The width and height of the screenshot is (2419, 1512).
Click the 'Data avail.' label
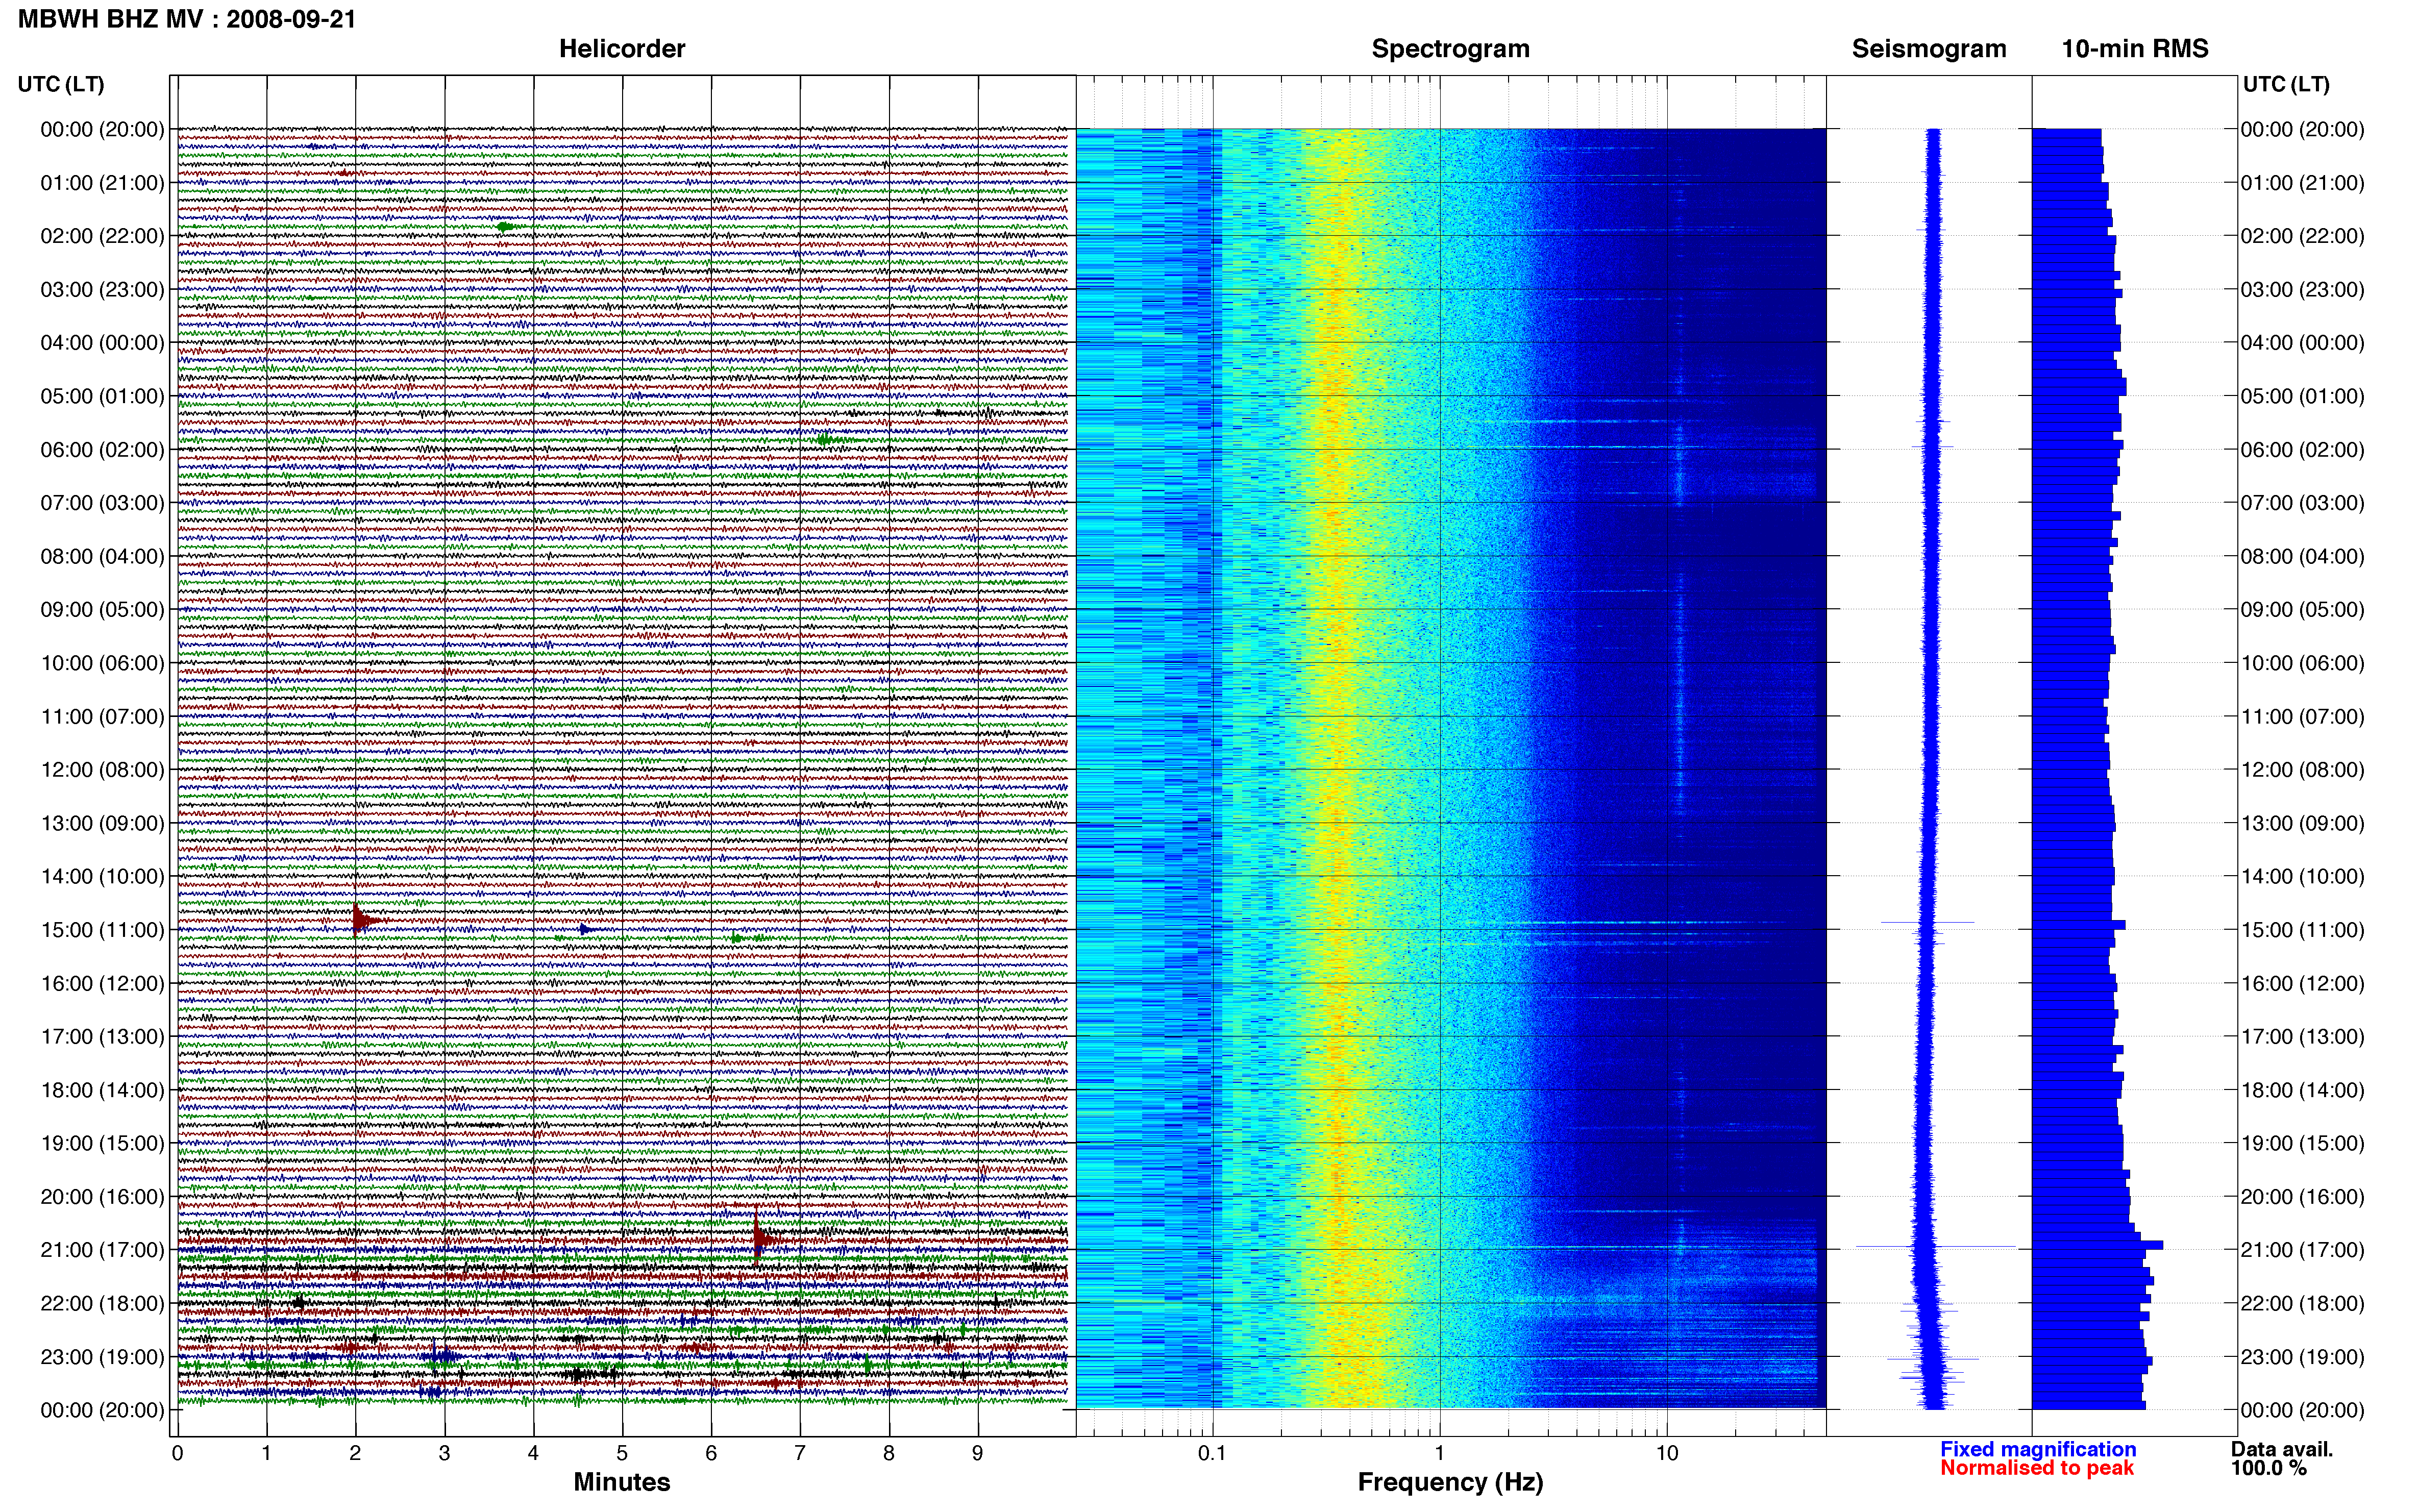tap(2282, 1449)
